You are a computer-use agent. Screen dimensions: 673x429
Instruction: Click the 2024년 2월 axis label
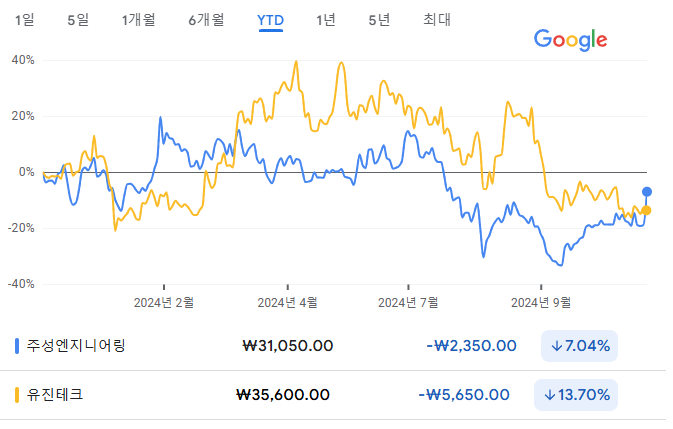[164, 303]
